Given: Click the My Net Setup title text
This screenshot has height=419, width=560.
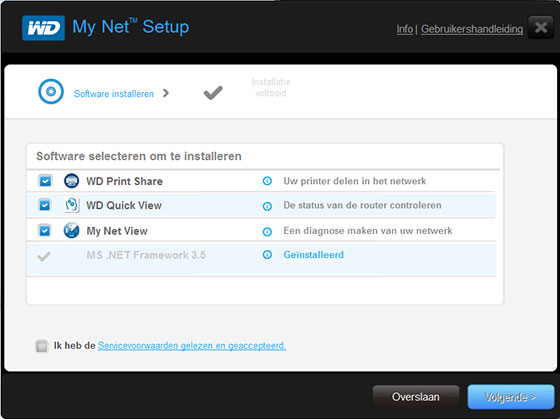Looking at the screenshot, I should [x=131, y=27].
